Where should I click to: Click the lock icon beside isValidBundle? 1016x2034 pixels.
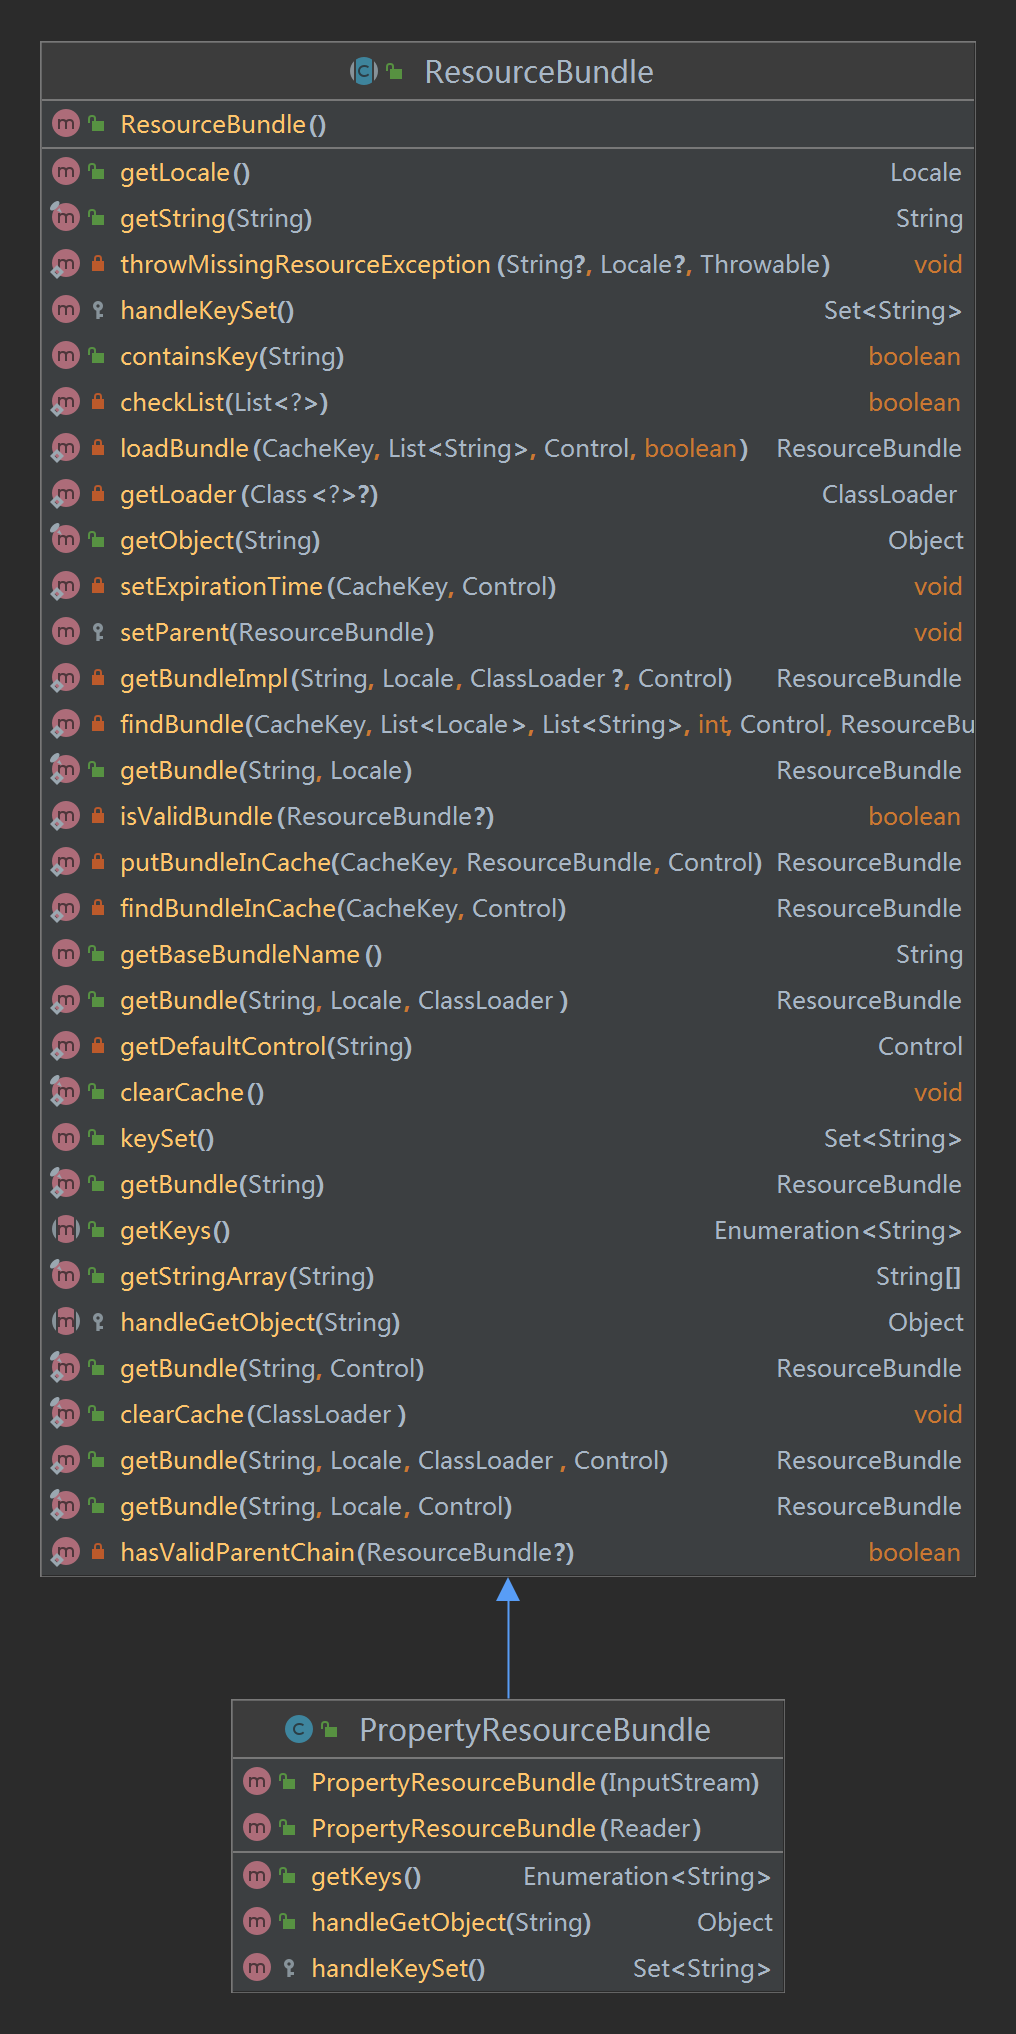click(x=98, y=816)
